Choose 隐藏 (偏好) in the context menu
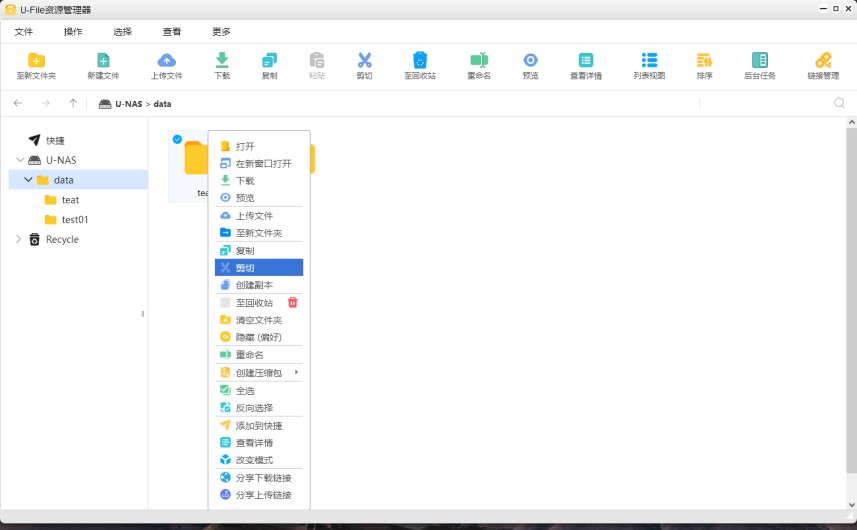 [x=259, y=337]
